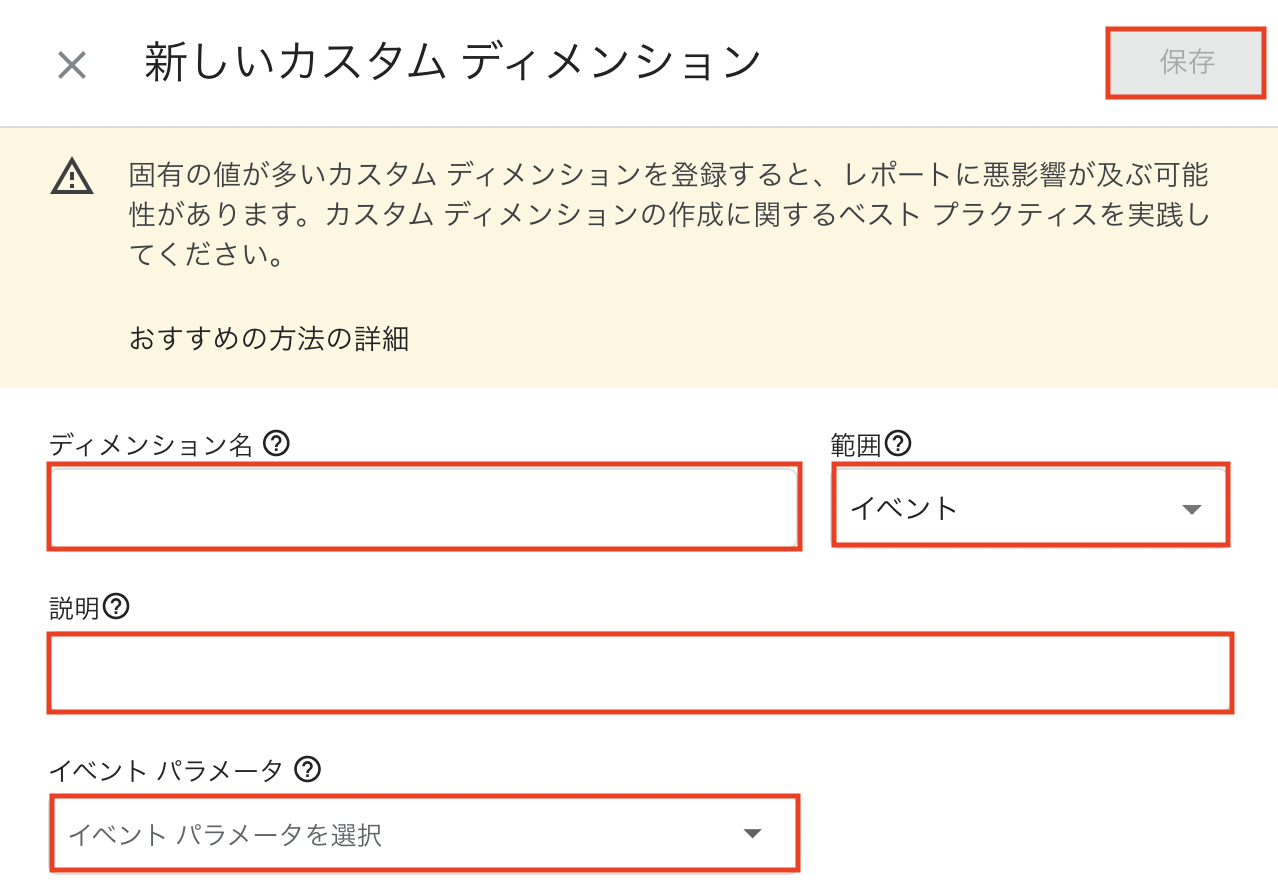Click the 新しいカスタム ディメンション dialog title
Image resolution: width=1278 pixels, height=888 pixels.
click(x=450, y=60)
